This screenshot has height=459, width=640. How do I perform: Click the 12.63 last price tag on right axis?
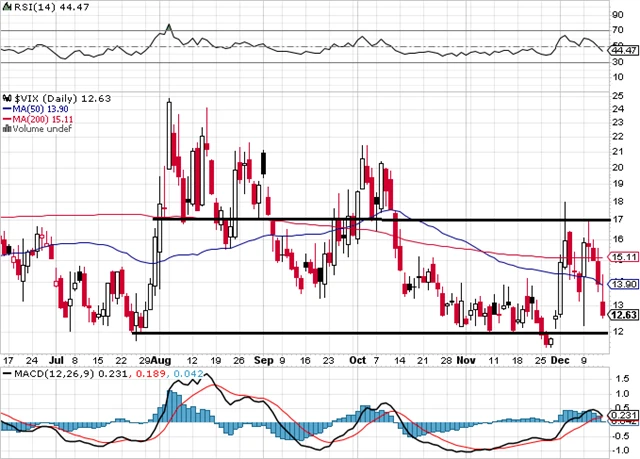click(621, 316)
